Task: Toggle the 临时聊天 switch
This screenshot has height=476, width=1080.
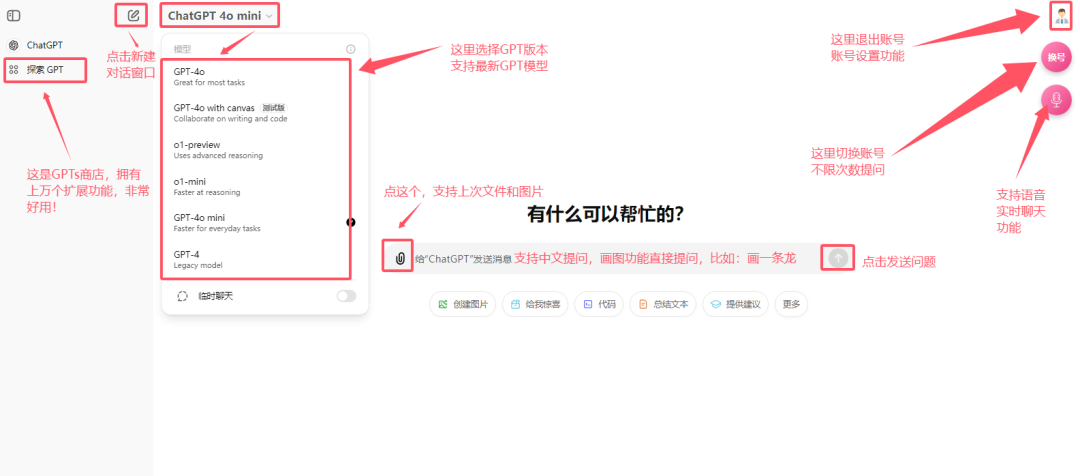Action: [x=346, y=296]
